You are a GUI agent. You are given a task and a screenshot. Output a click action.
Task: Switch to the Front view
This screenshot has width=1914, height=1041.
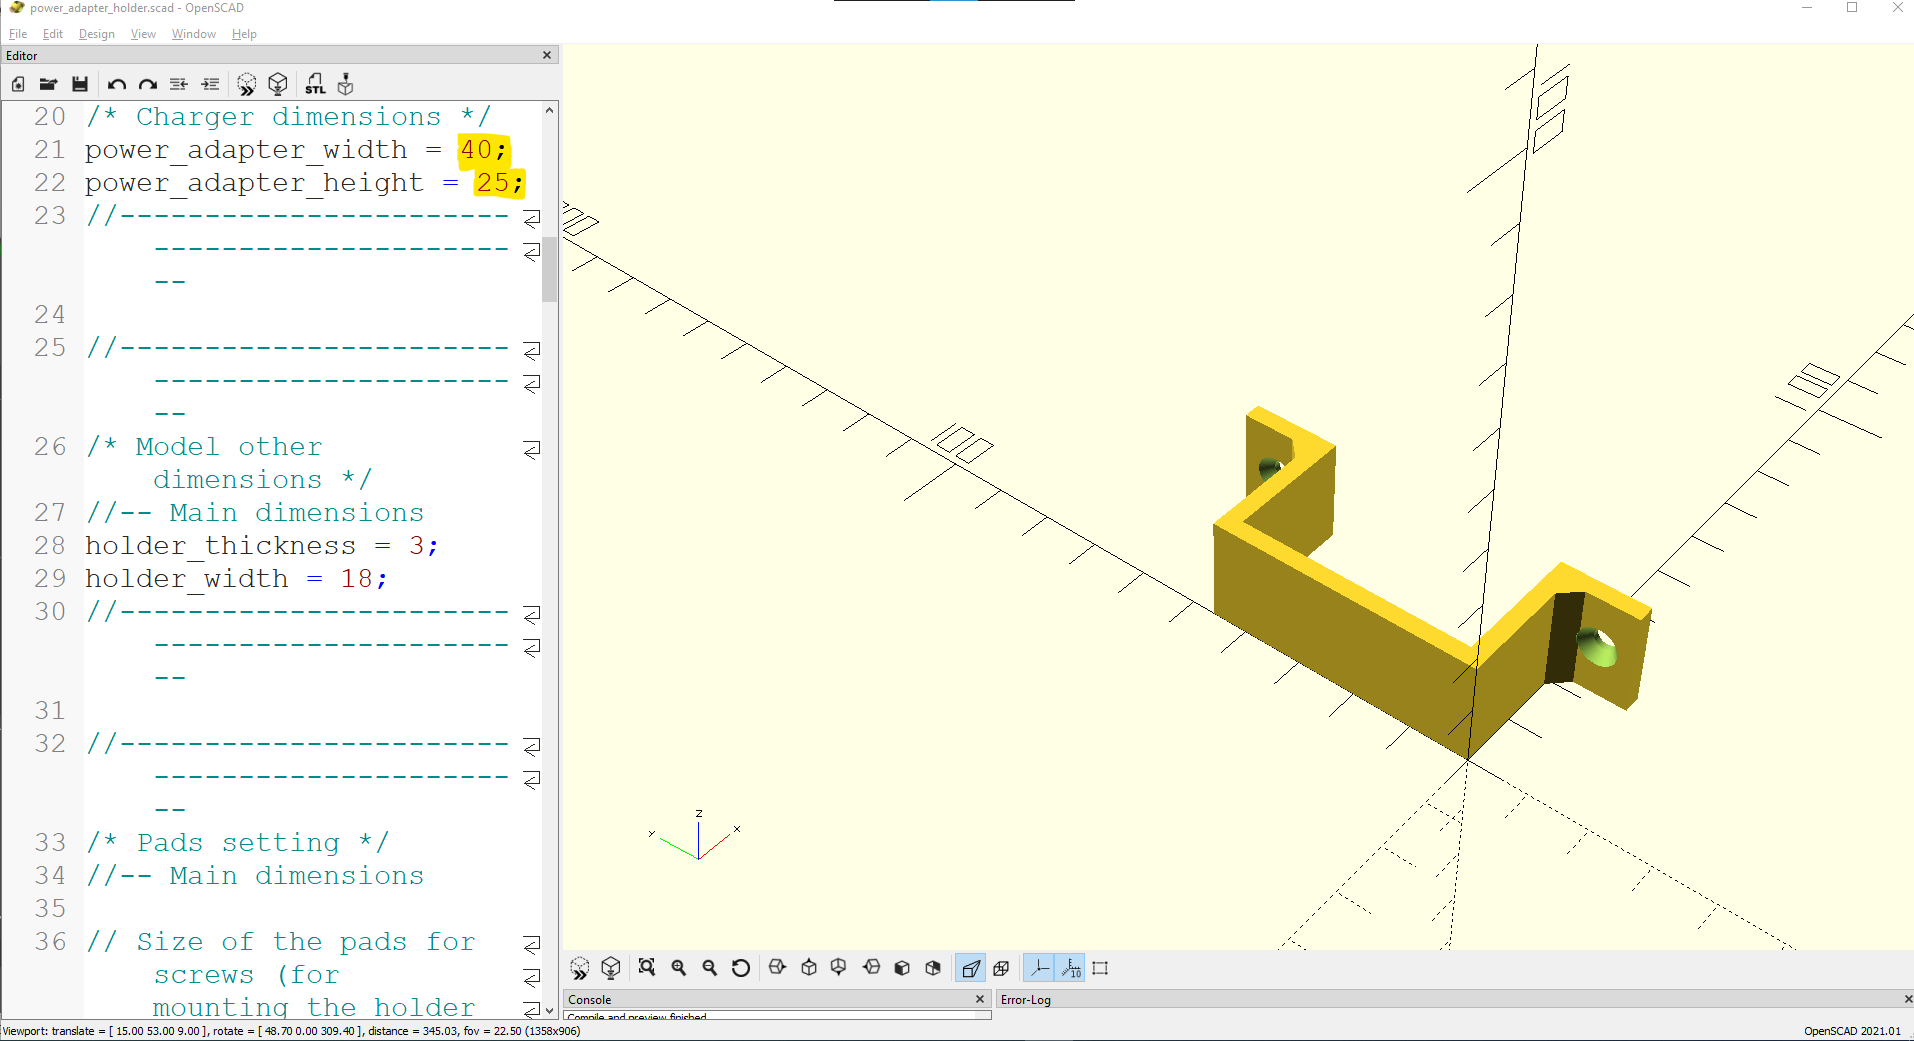coord(902,968)
